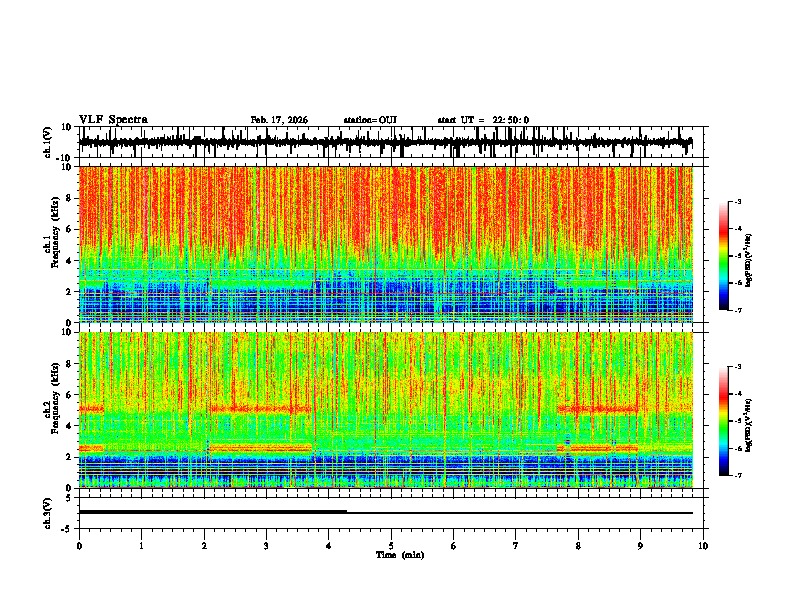Click the "6" kHz tick on ch.1 frequency axis
This screenshot has height=612, width=792.
(x=69, y=229)
